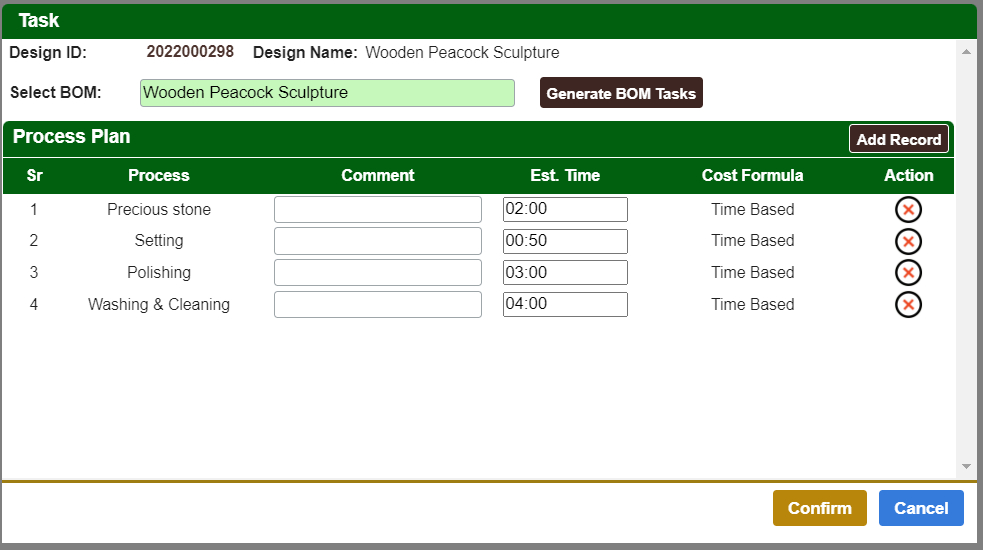Edit the 00:50 estimated time field

(x=565, y=241)
